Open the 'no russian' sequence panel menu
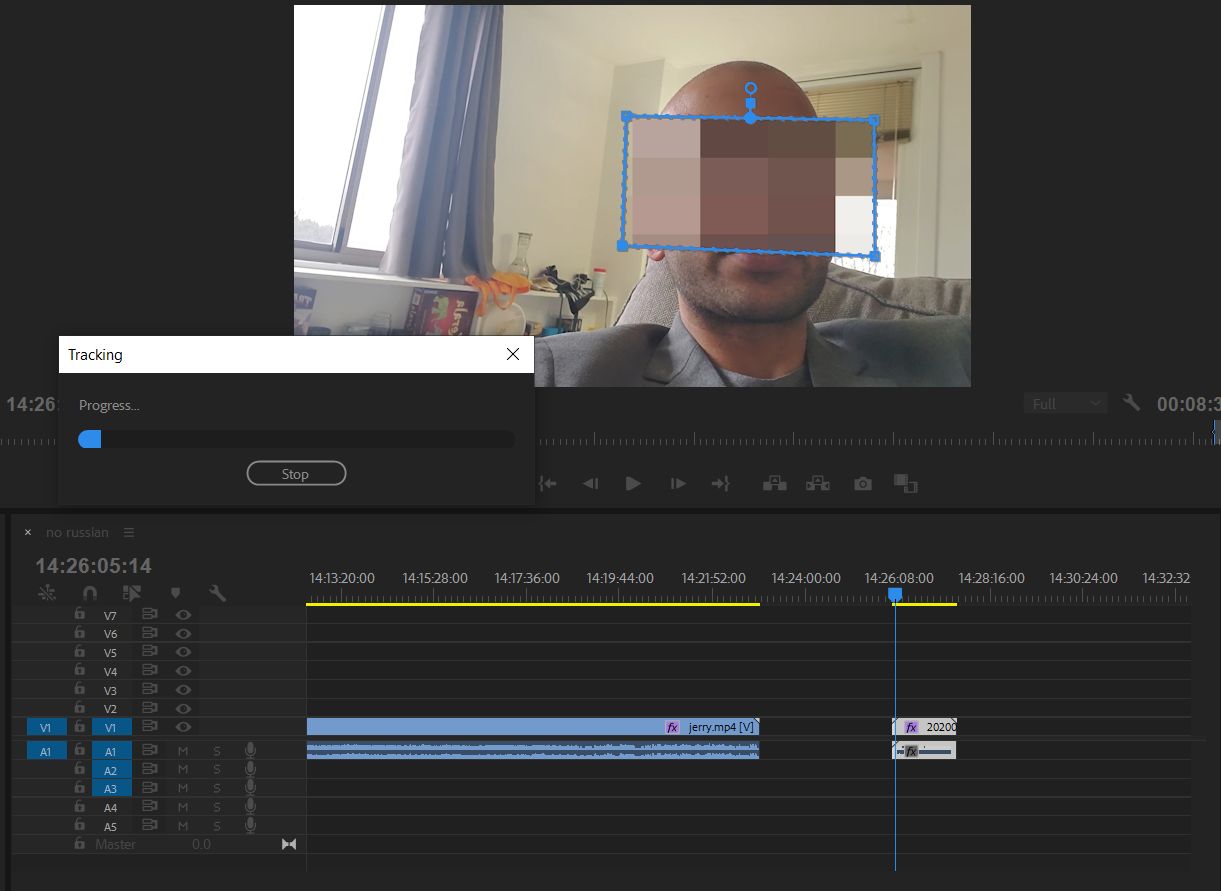 click(x=129, y=533)
